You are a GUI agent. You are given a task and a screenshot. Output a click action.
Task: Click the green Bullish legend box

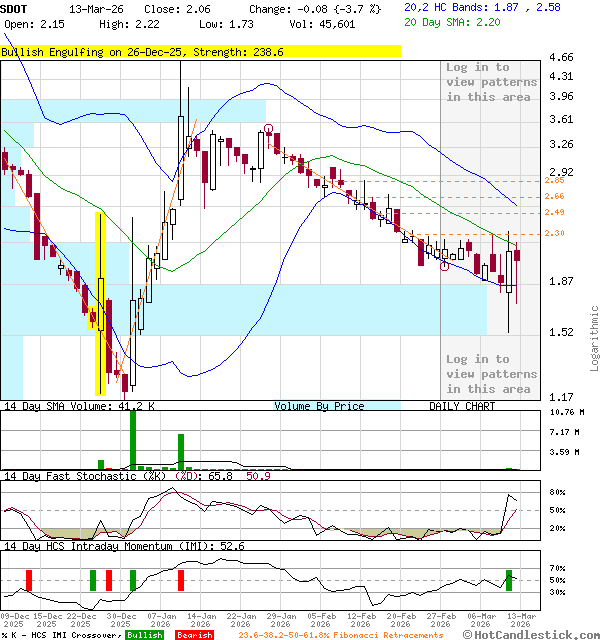(x=144, y=635)
